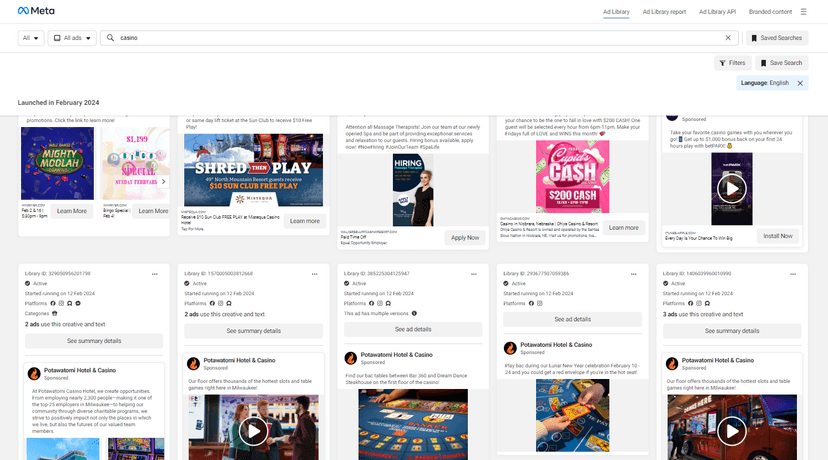The height and width of the screenshot is (460, 828).
Task: Clear the casino search with X icon
Action: click(728, 38)
